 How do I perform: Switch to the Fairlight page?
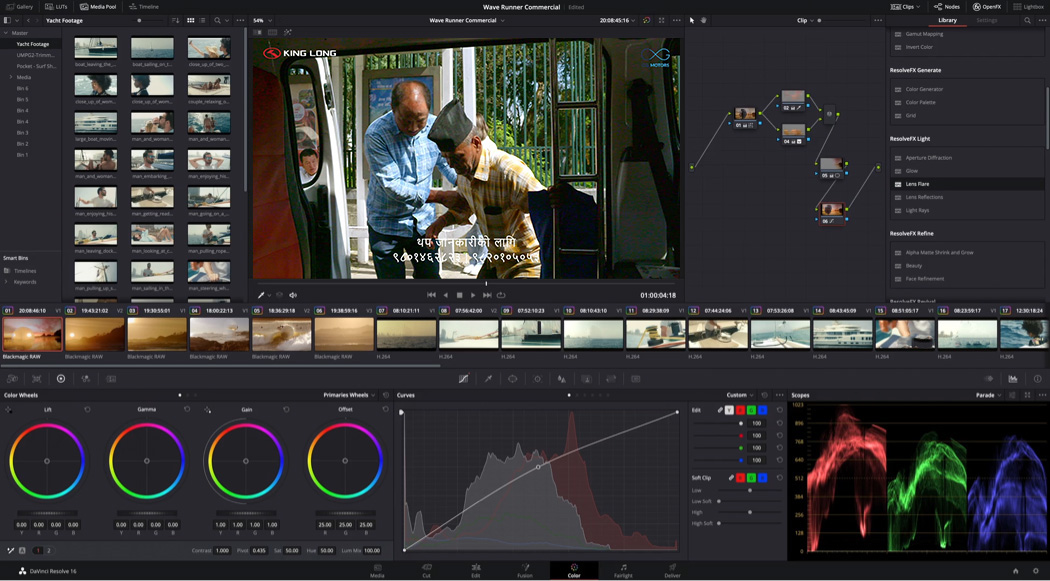click(x=623, y=571)
